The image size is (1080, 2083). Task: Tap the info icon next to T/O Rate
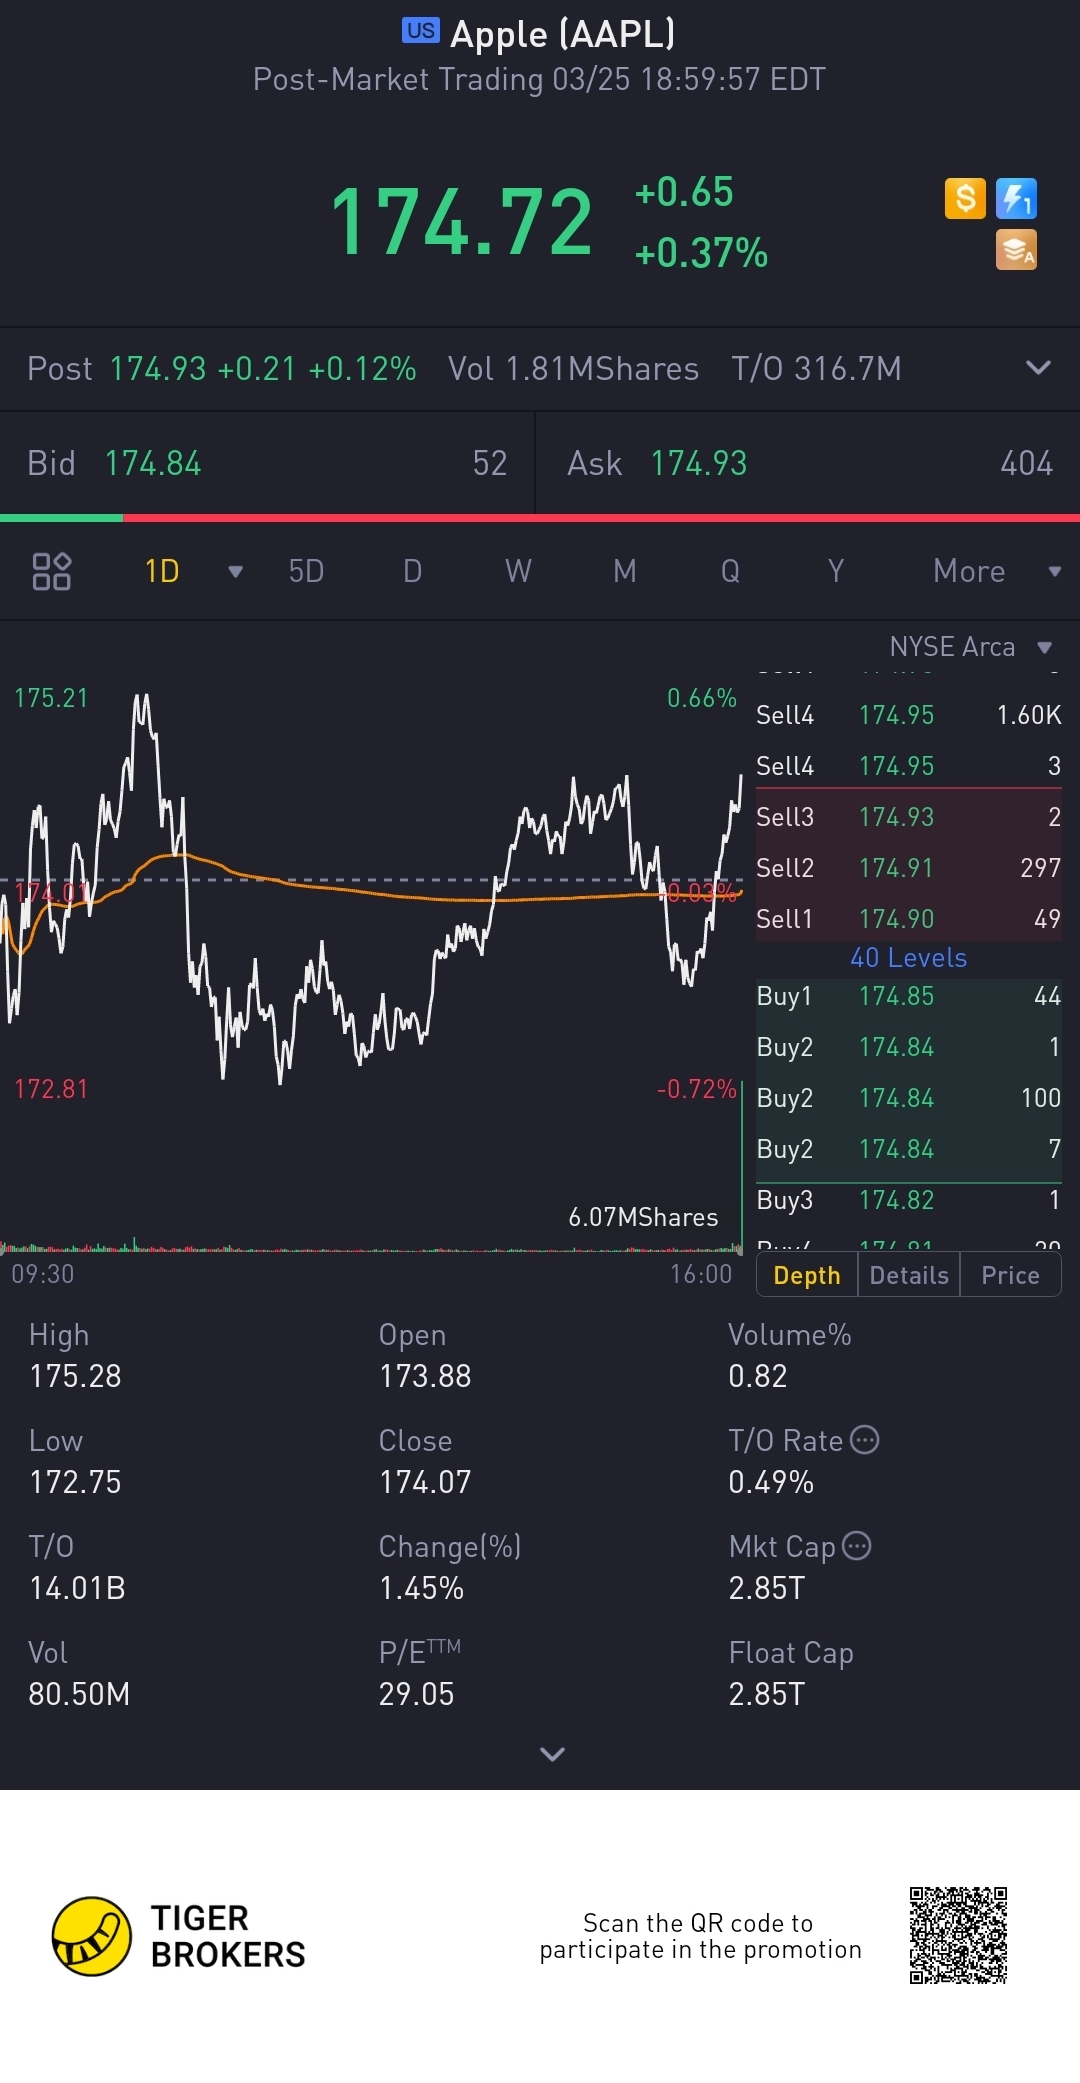click(x=865, y=1440)
